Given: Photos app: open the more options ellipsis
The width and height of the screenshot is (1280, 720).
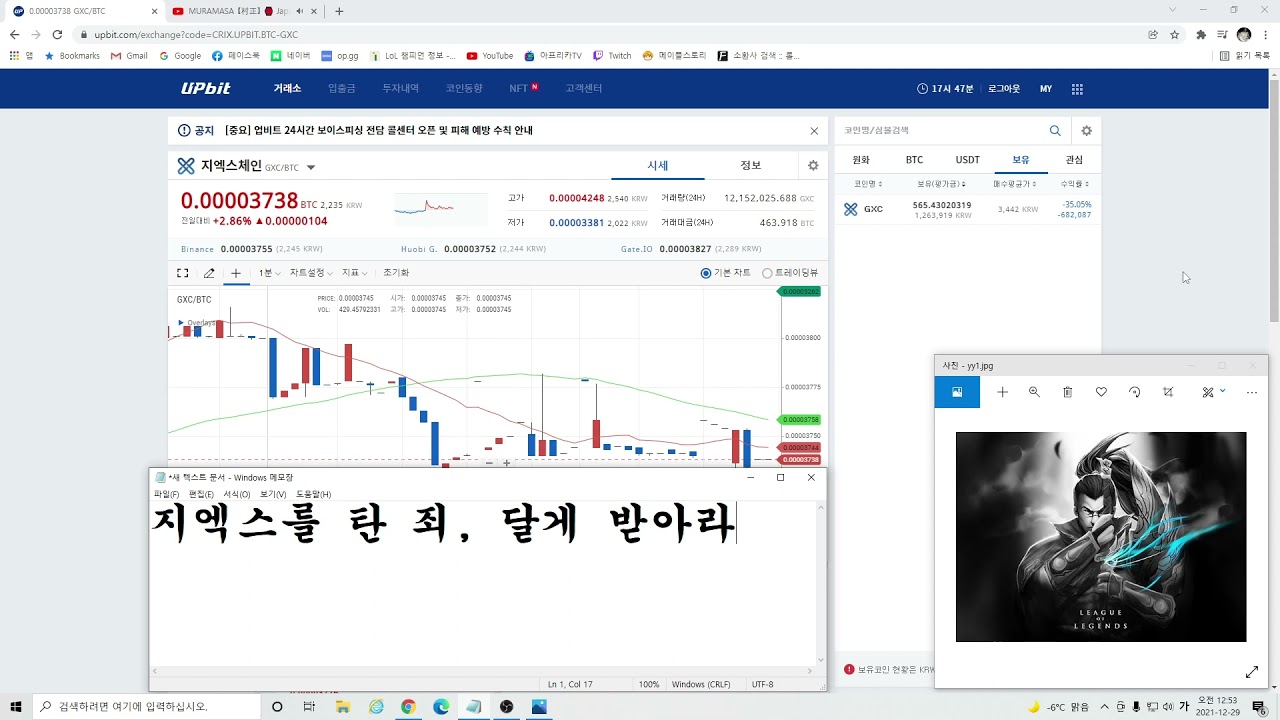Looking at the screenshot, I should (x=1251, y=393).
